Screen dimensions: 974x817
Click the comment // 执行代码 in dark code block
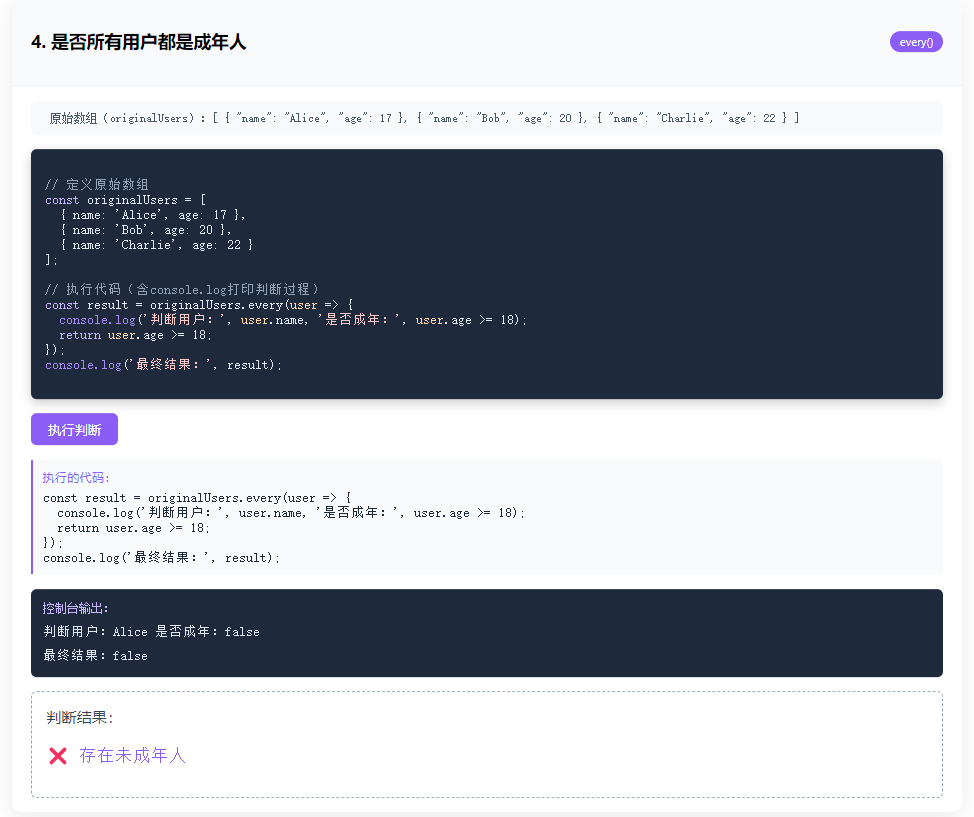pyautogui.click(x=181, y=290)
